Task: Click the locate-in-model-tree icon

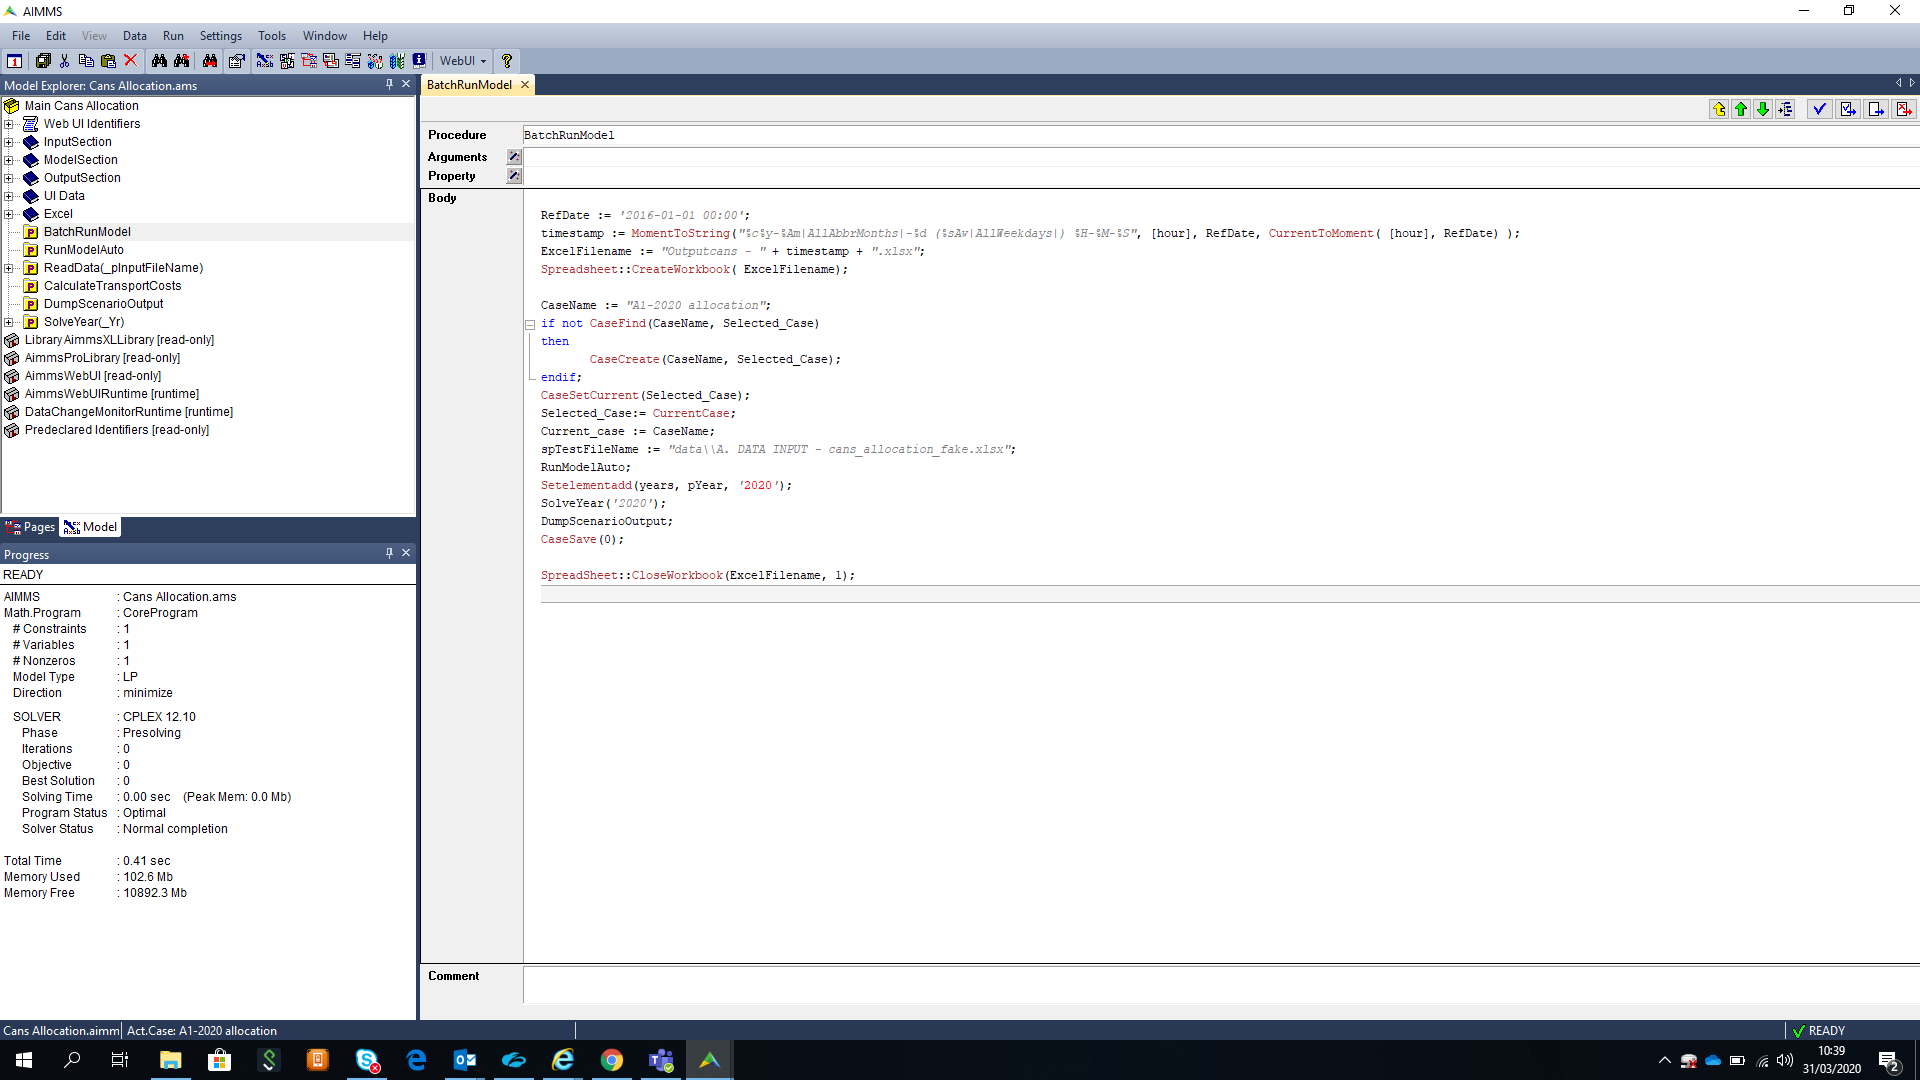Action: tap(1786, 110)
